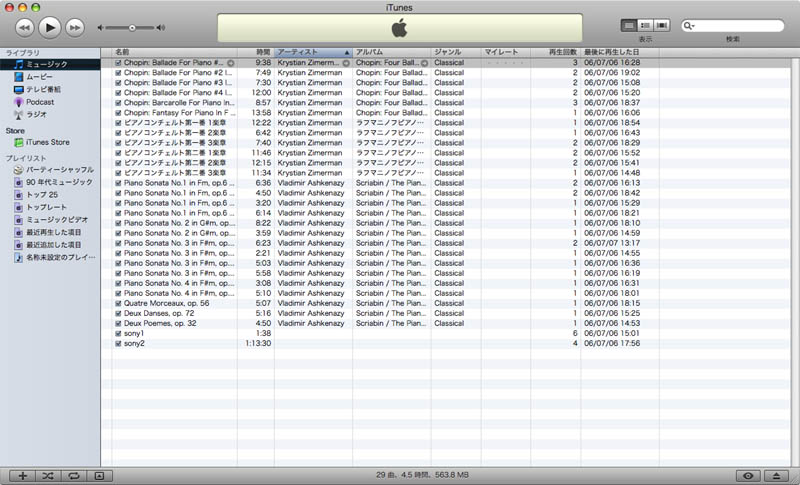Toggle shuffle playback at bottom left
The width and height of the screenshot is (800, 485).
(x=49, y=475)
